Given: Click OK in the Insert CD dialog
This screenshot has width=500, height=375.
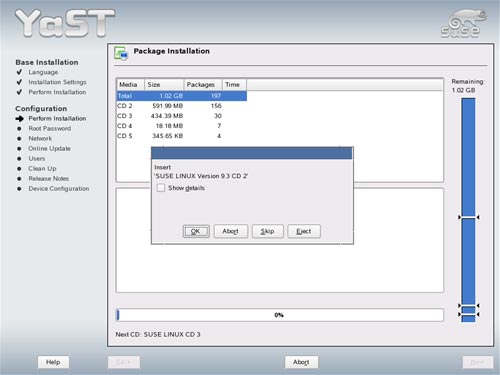Looking at the screenshot, I should point(196,231).
